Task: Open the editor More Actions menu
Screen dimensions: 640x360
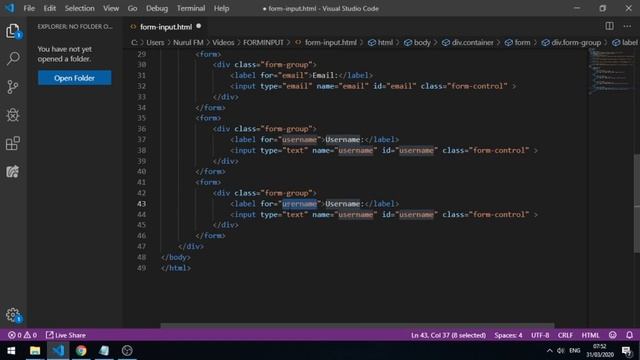Action: 627,26
